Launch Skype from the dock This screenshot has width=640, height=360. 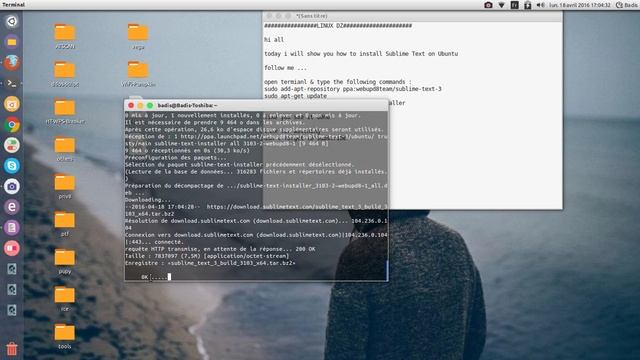click(x=11, y=166)
